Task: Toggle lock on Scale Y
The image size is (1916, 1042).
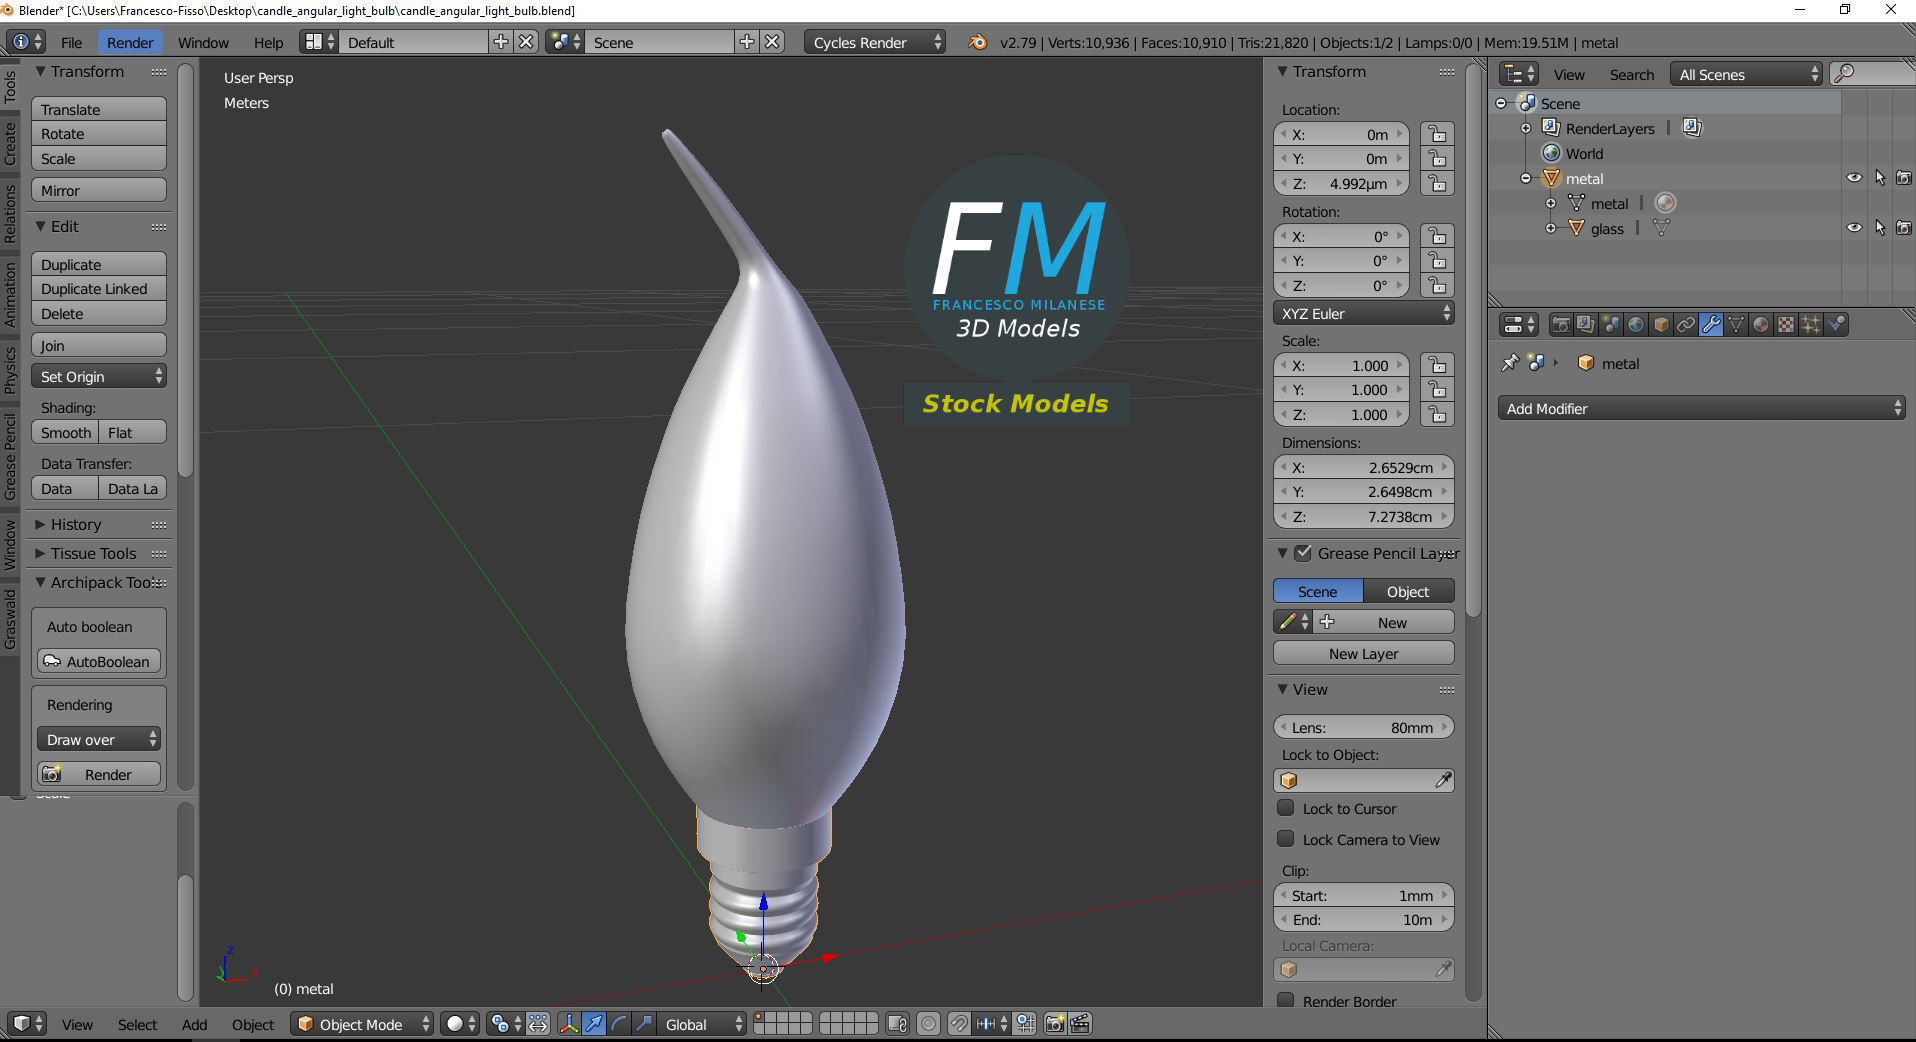Action: point(1437,389)
